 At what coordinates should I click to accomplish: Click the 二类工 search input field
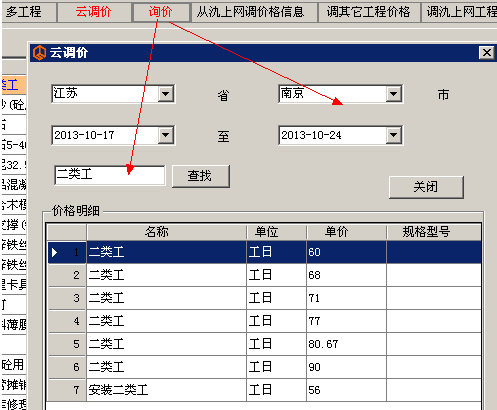[x=110, y=175]
